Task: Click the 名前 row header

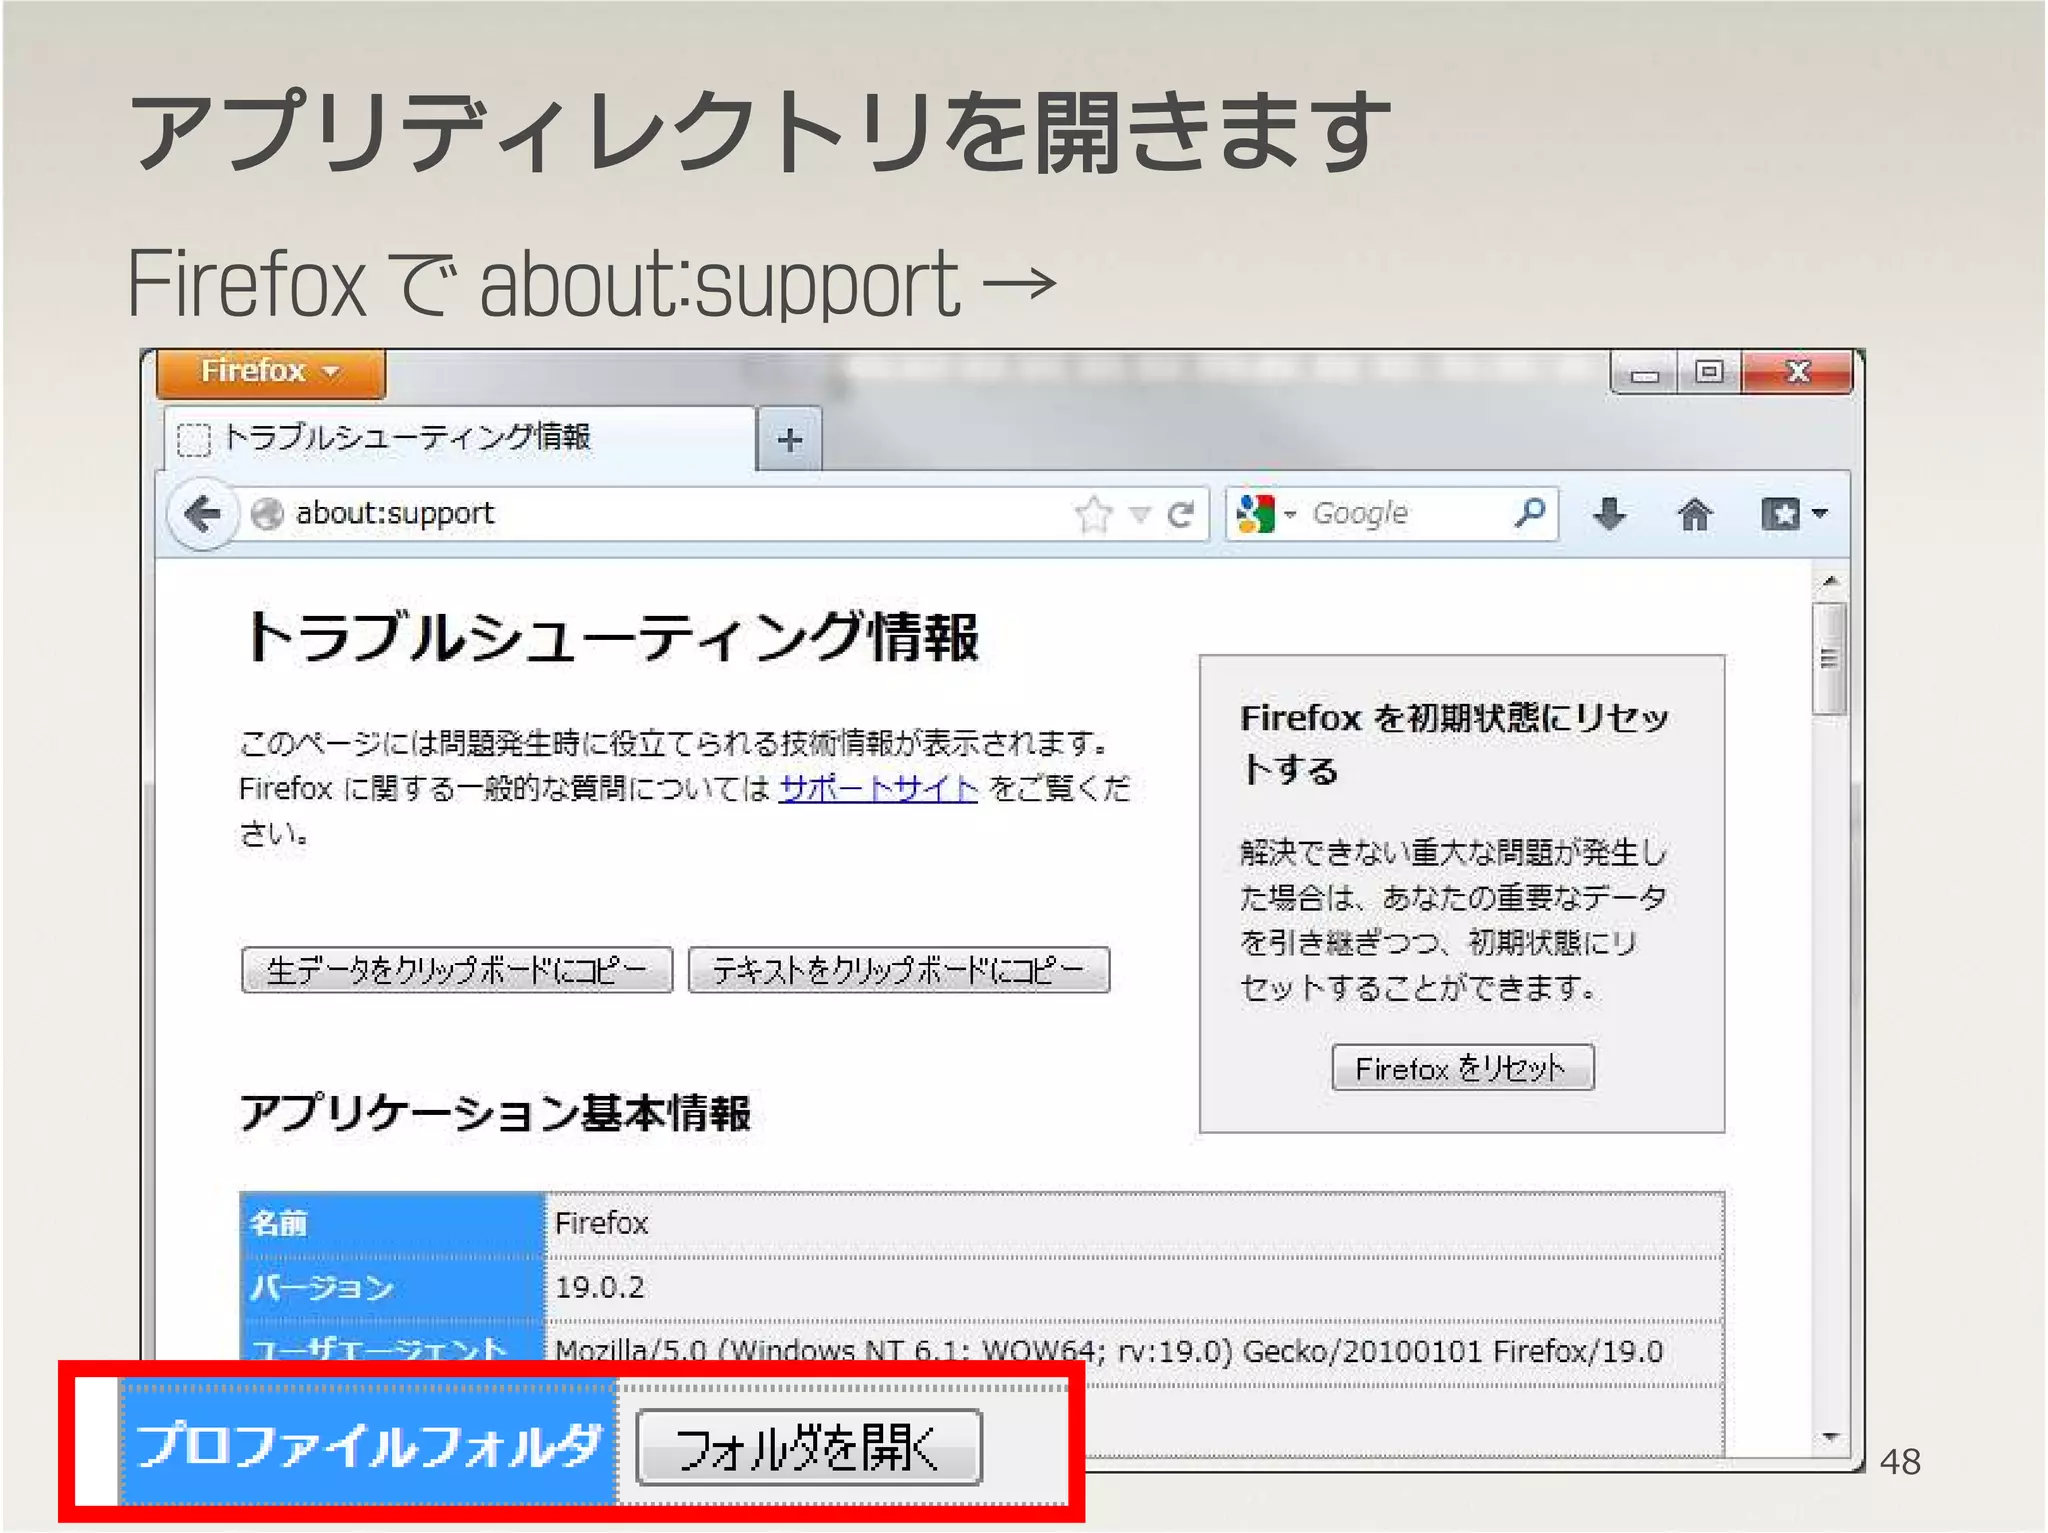Action: 393,1224
